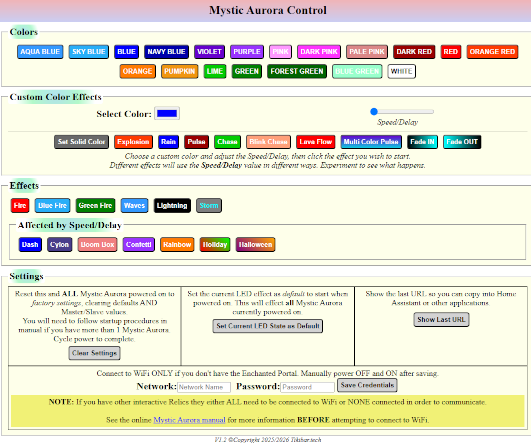The height and width of the screenshot is (443, 531).
Task: Select the DARK PINK color button
Action: point(319,52)
